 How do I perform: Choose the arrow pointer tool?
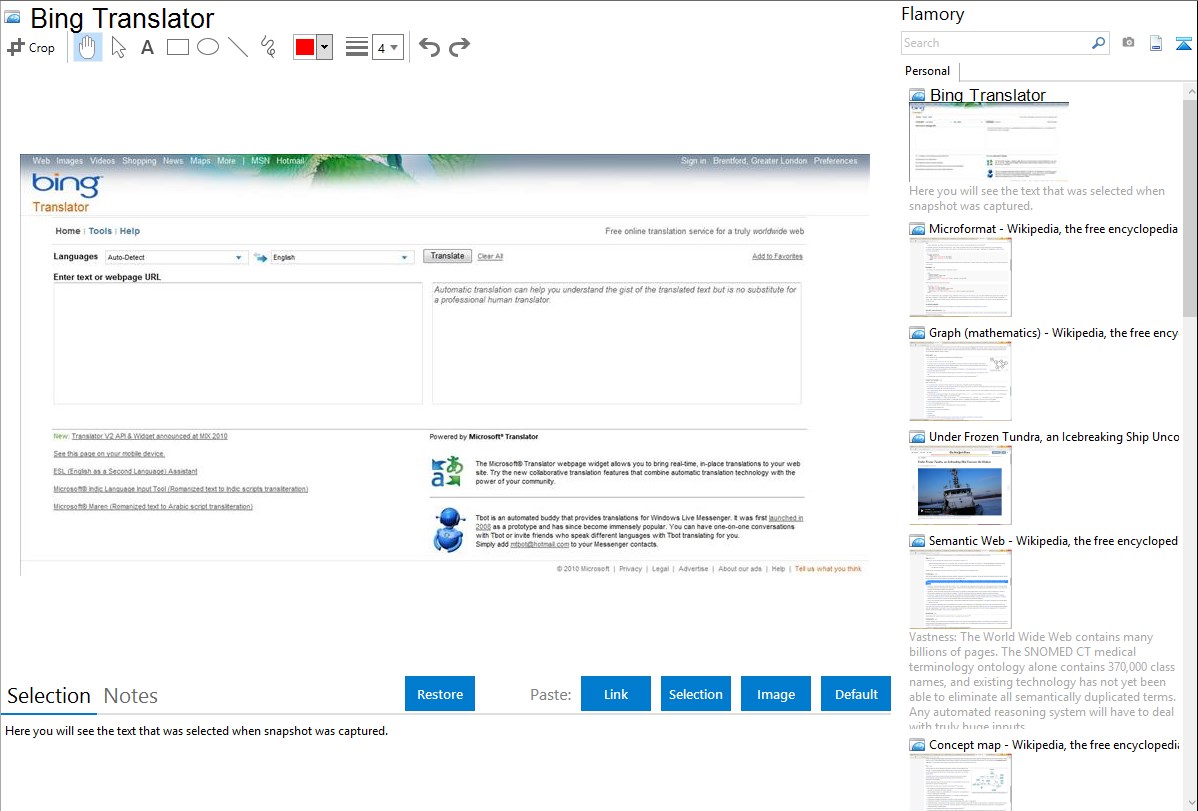pos(118,47)
